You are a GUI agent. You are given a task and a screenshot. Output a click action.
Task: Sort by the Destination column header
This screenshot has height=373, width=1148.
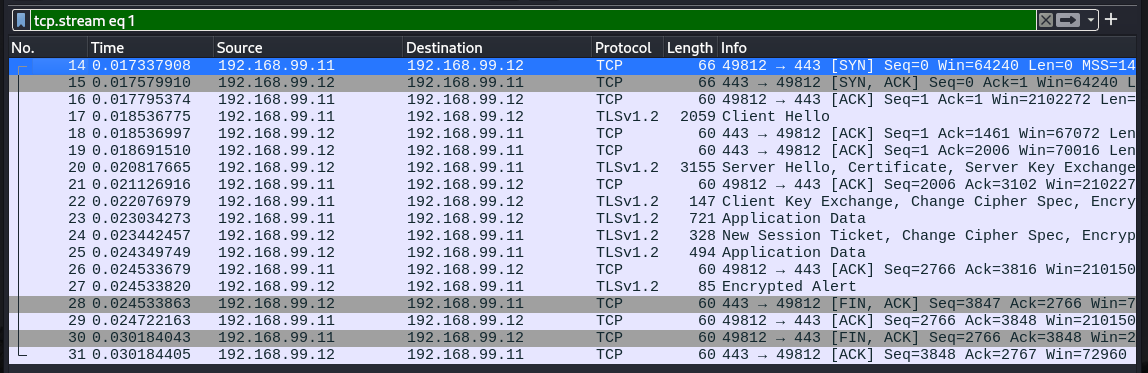(497, 48)
